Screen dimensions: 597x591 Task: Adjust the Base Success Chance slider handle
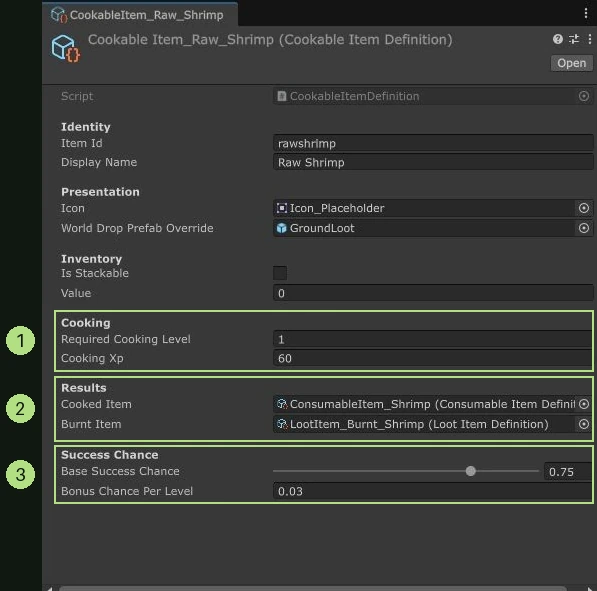click(471, 471)
